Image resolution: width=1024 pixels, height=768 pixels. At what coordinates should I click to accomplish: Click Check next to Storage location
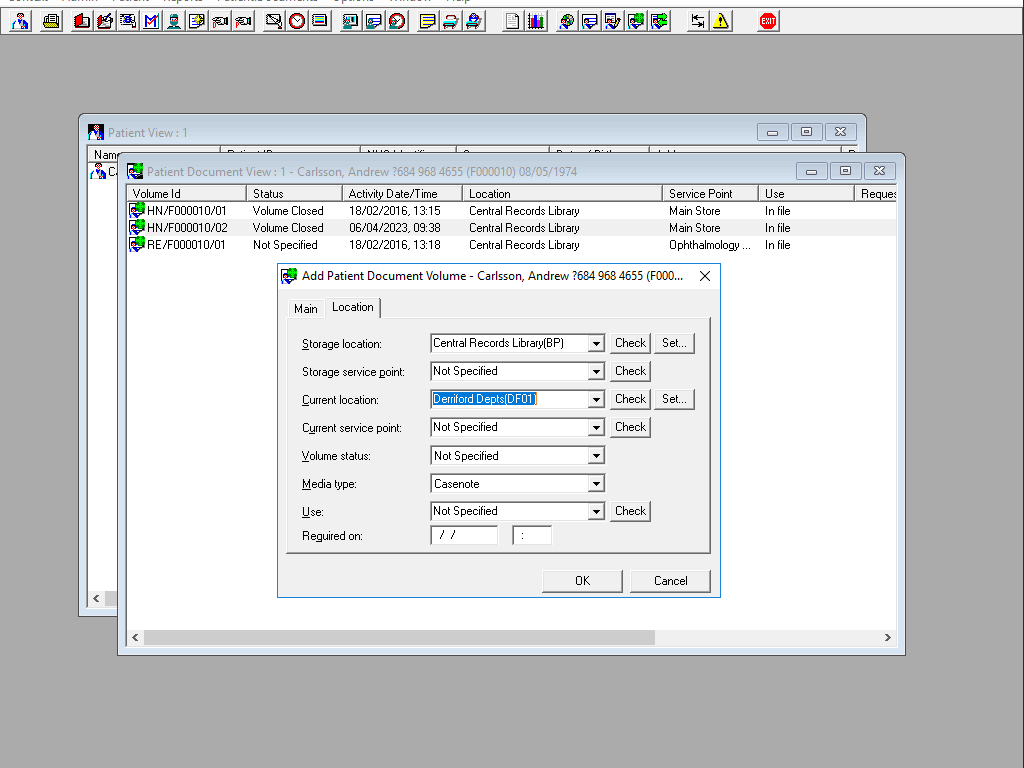pos(630,343)
